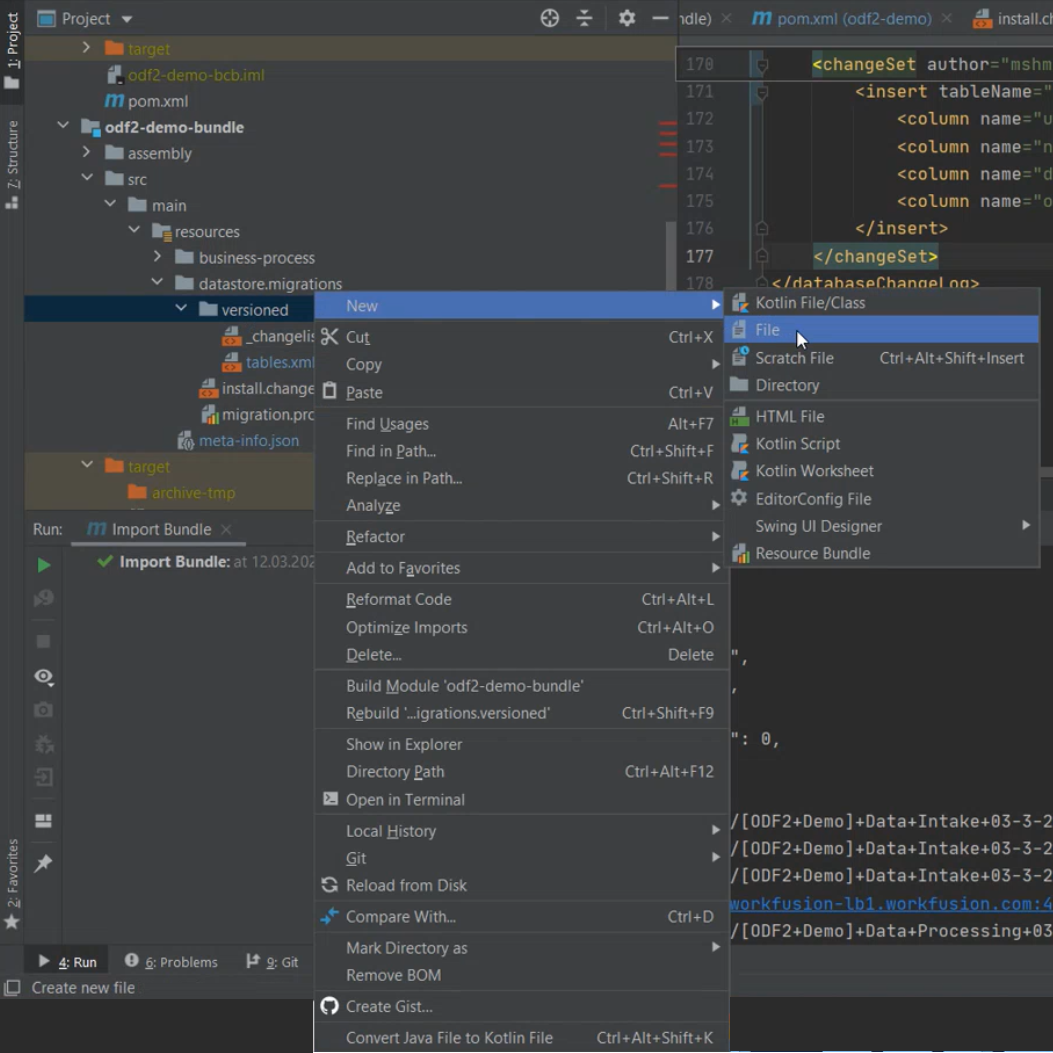Click the camera dump threads icon
Image resolution: width=1053 pixels, height=1053 pixels.
[44, 710]
